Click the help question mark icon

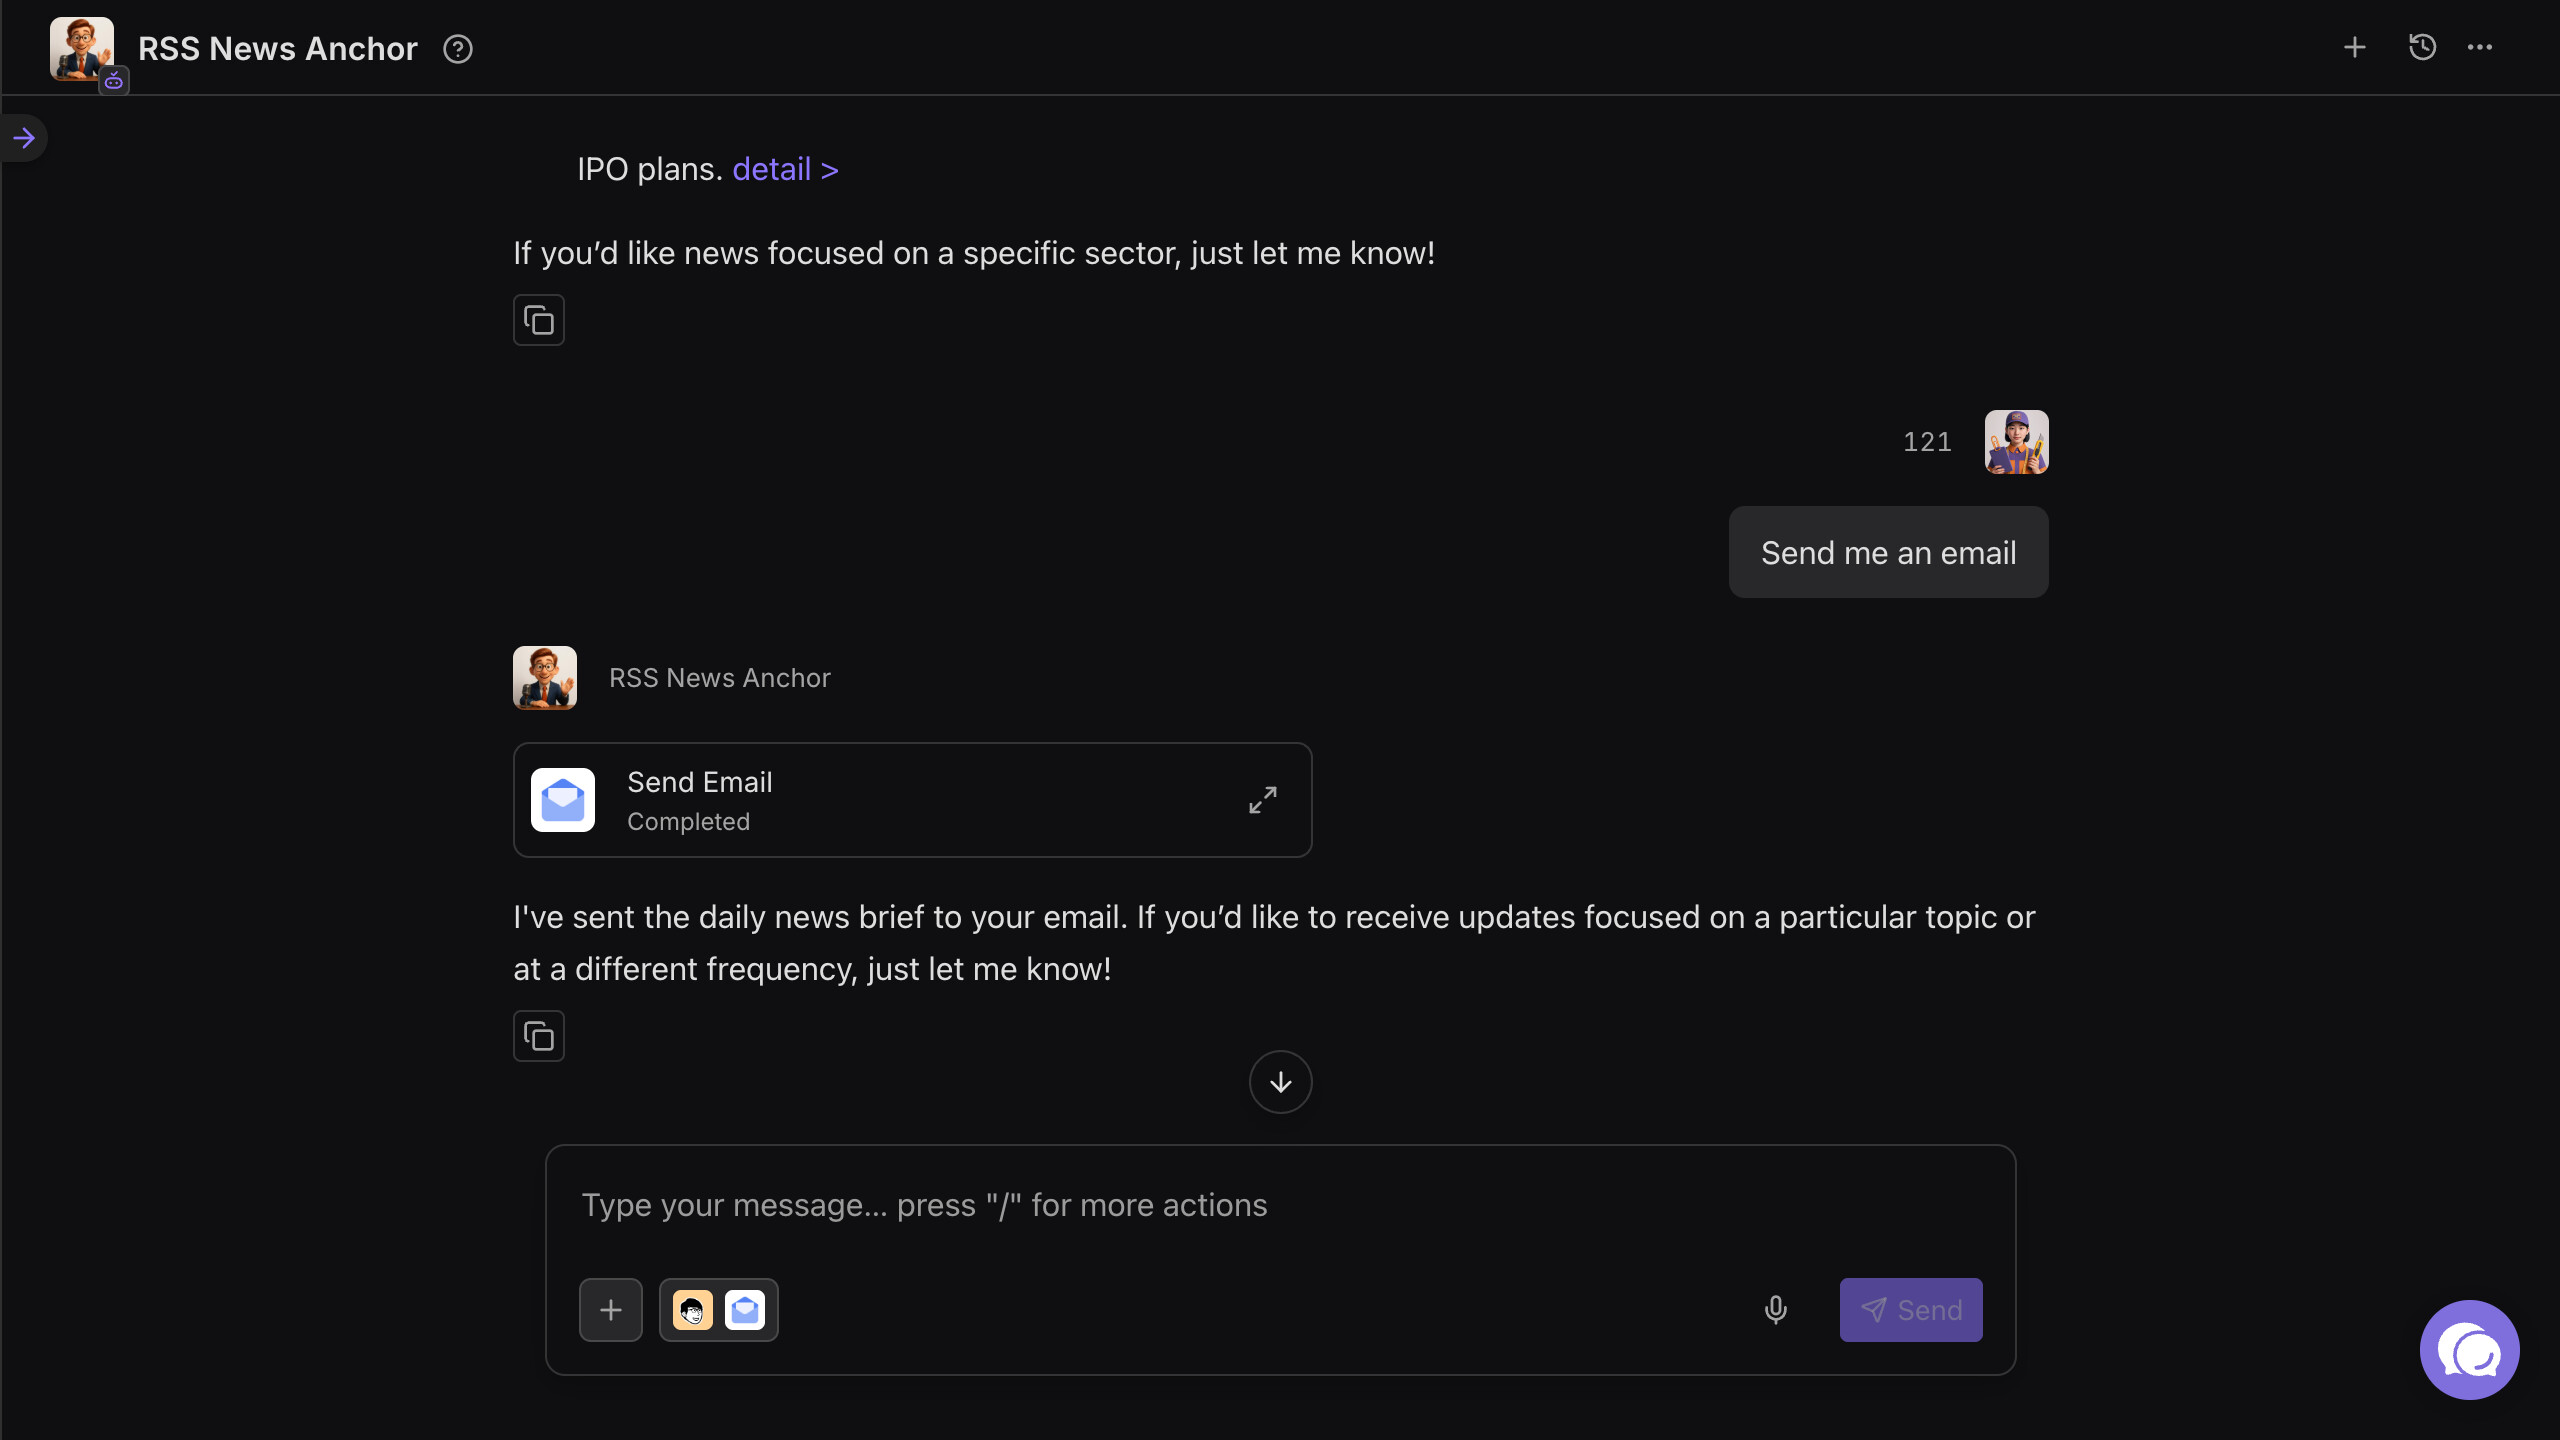[x=458, y=49]
